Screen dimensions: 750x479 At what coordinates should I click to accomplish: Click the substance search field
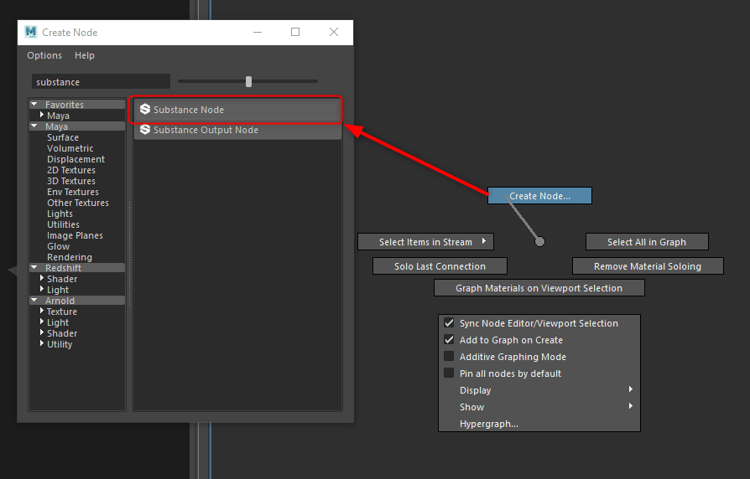click(100, 82)
